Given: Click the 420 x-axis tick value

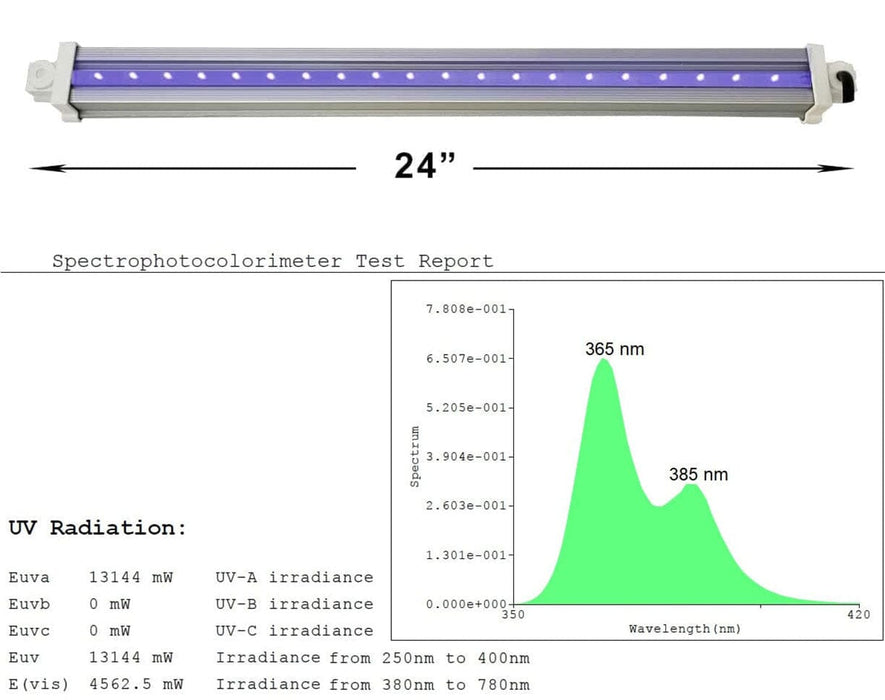Looking at the screenshot, I should (x=857, y=615).
